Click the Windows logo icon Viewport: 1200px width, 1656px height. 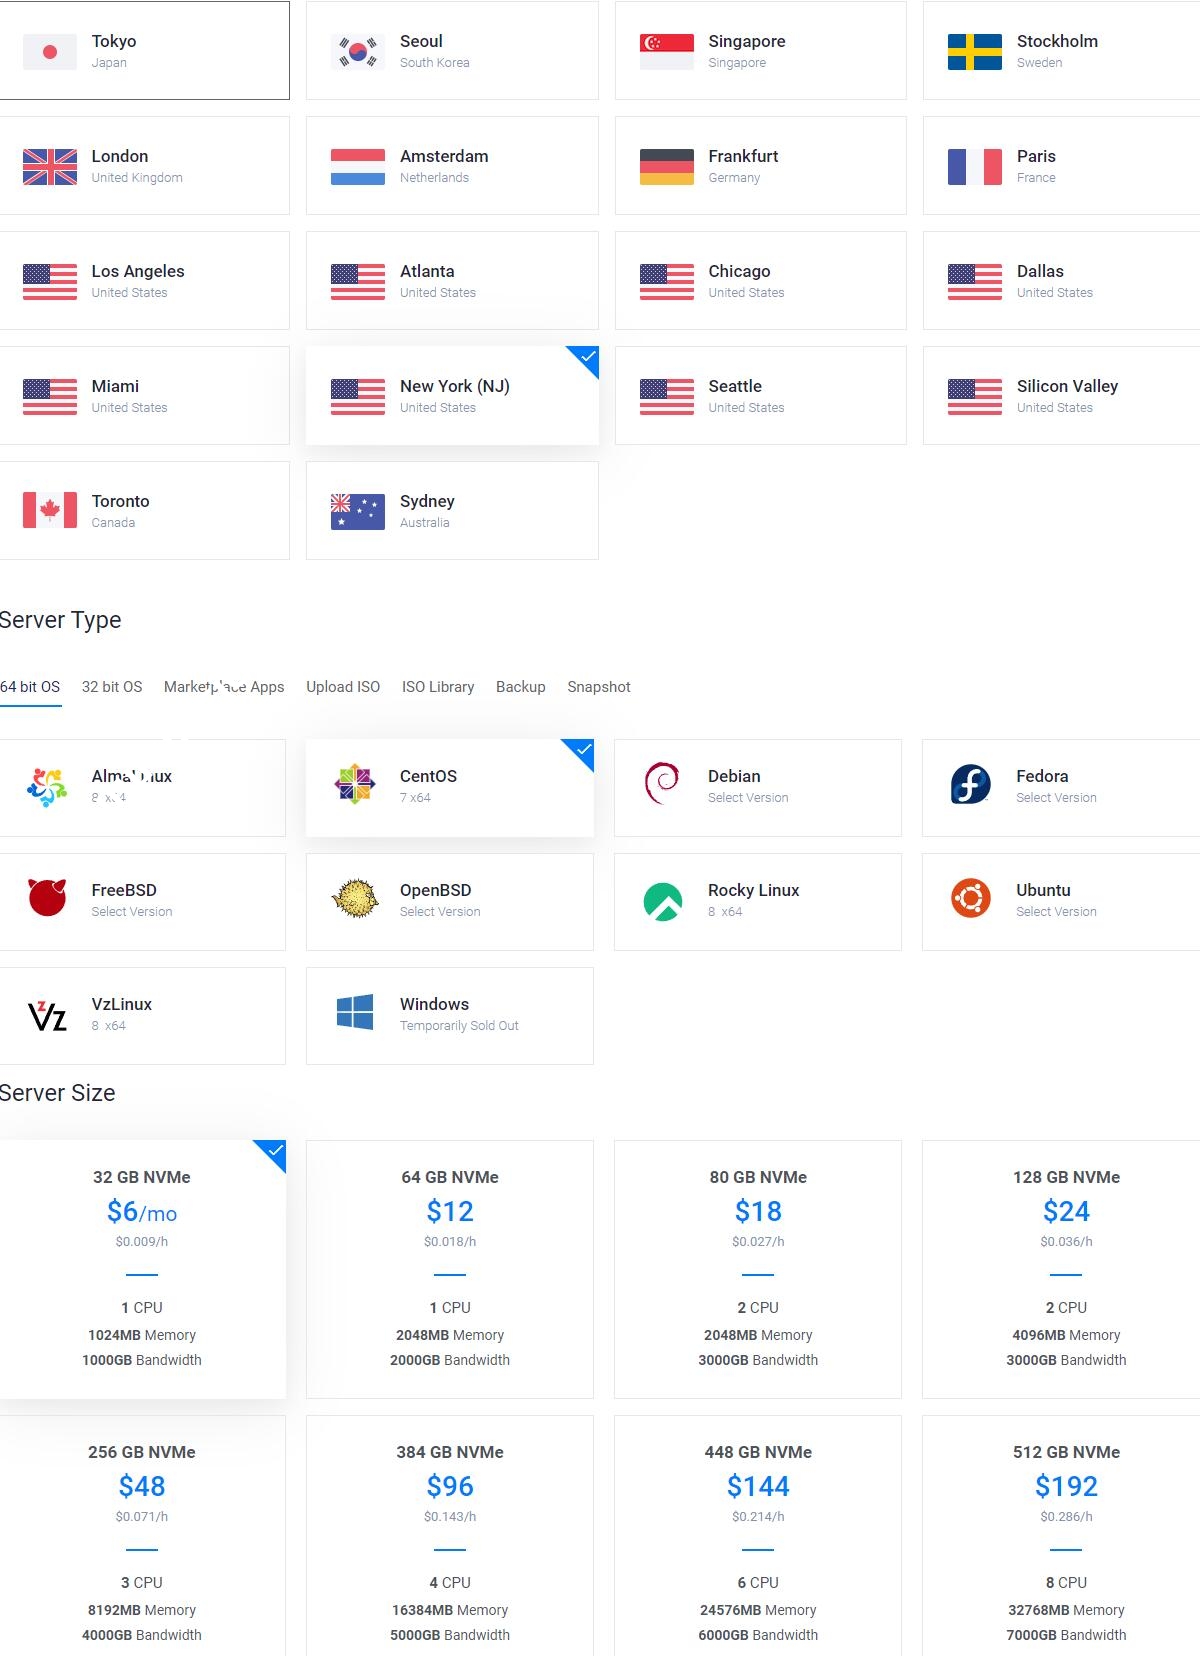click(x=355, y=1012)
